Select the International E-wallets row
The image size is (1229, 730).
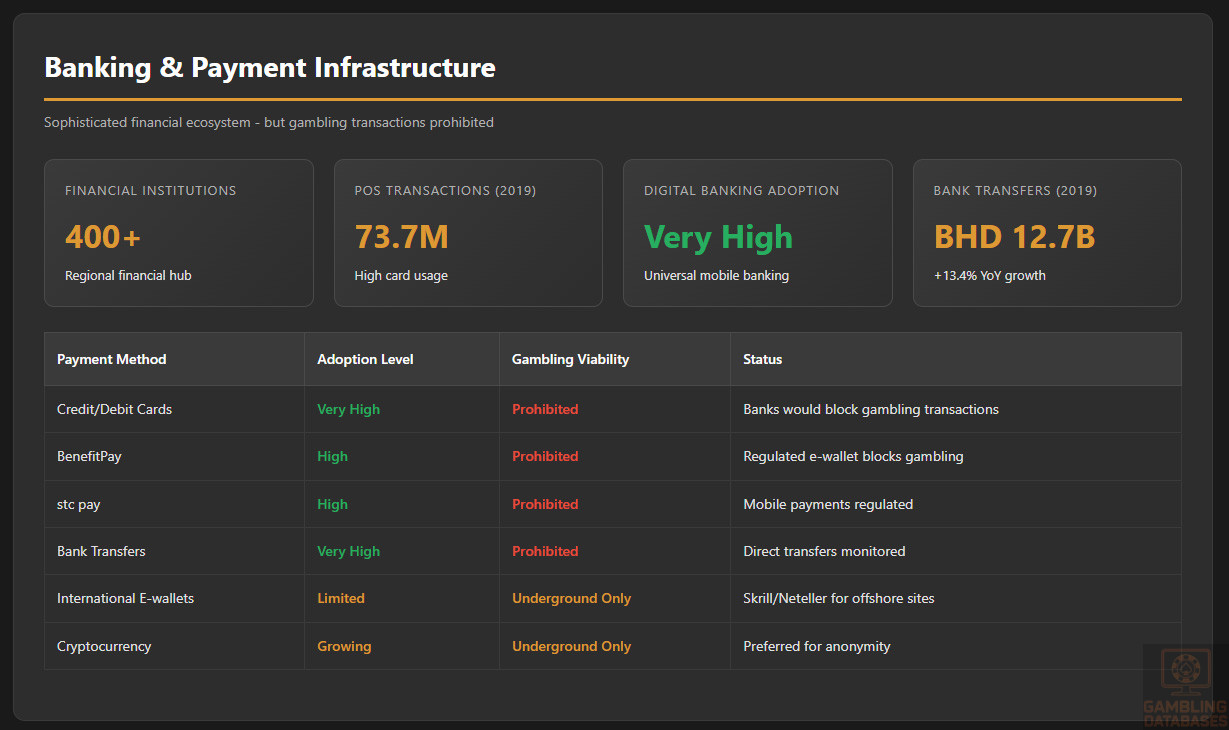click(125, 598)
